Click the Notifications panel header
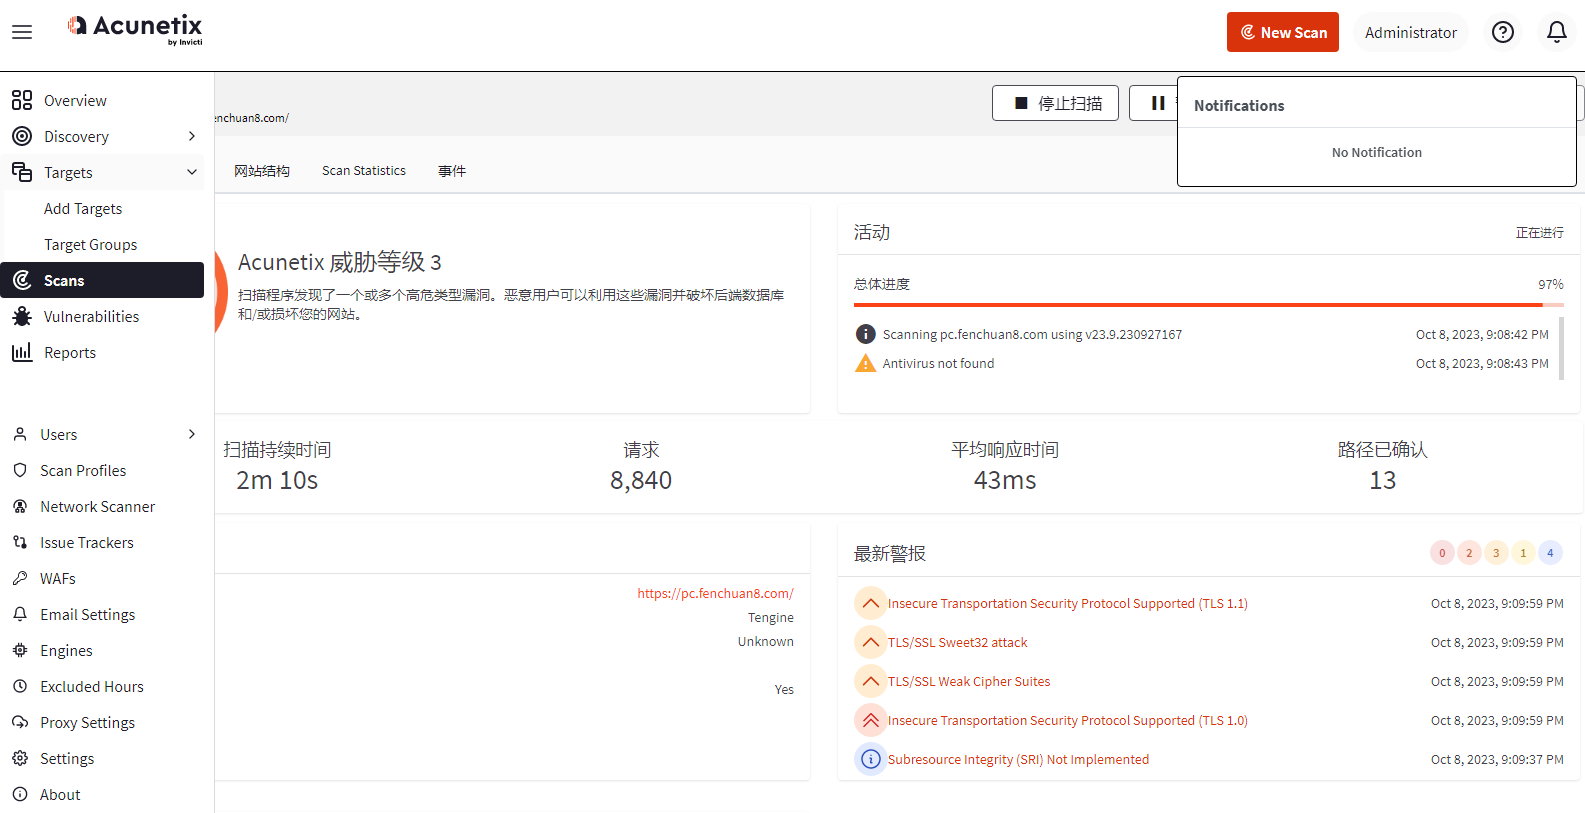Image resolution: width=1585 pixels, height=813 pixels. pos(1239,105)
